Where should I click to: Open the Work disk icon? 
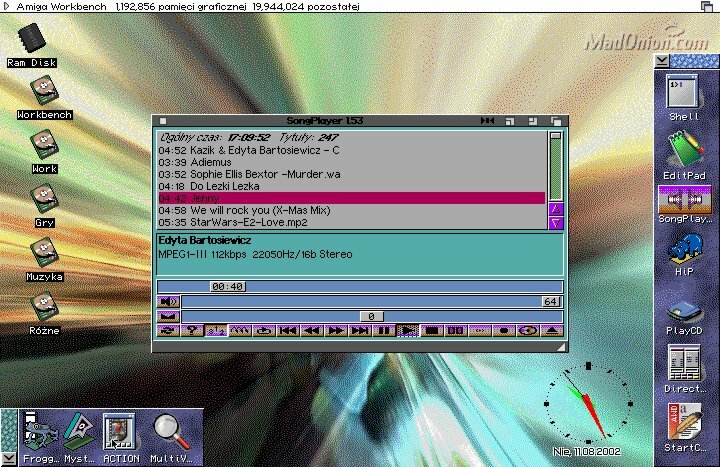pos(44,152)
